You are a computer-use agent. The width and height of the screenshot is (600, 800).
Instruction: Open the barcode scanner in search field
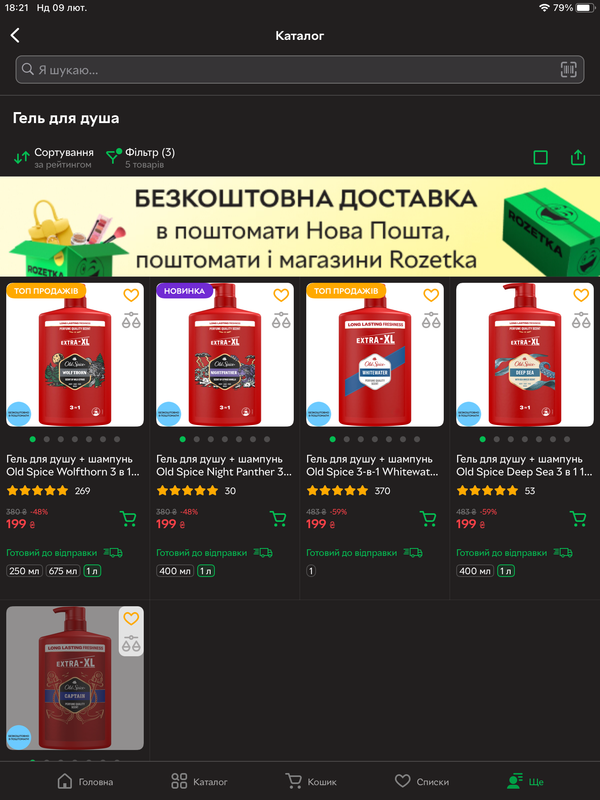click(x=568, y=69)
